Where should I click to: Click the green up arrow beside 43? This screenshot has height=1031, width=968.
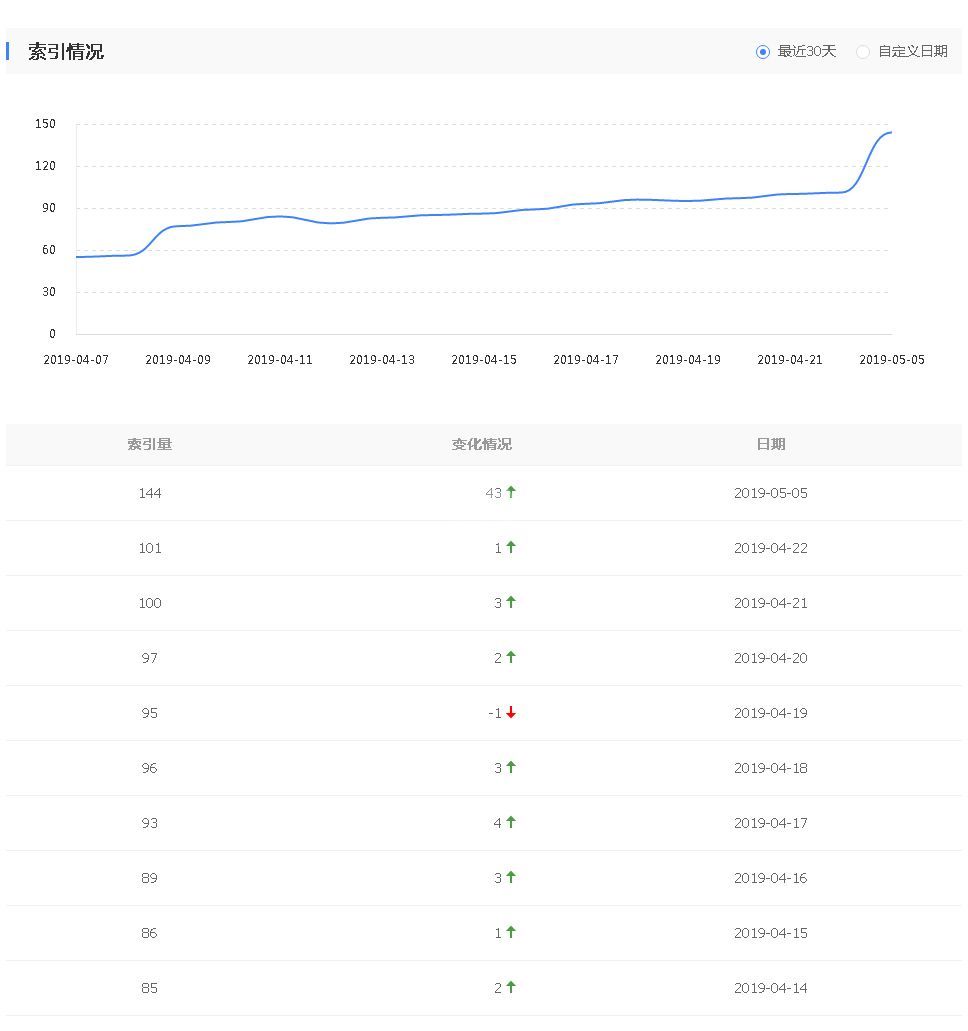[511, 492]
